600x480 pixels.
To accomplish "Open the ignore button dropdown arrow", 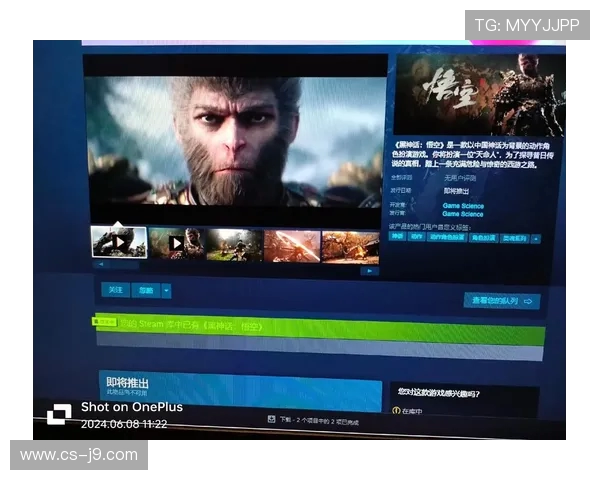I will pos(166,291).
